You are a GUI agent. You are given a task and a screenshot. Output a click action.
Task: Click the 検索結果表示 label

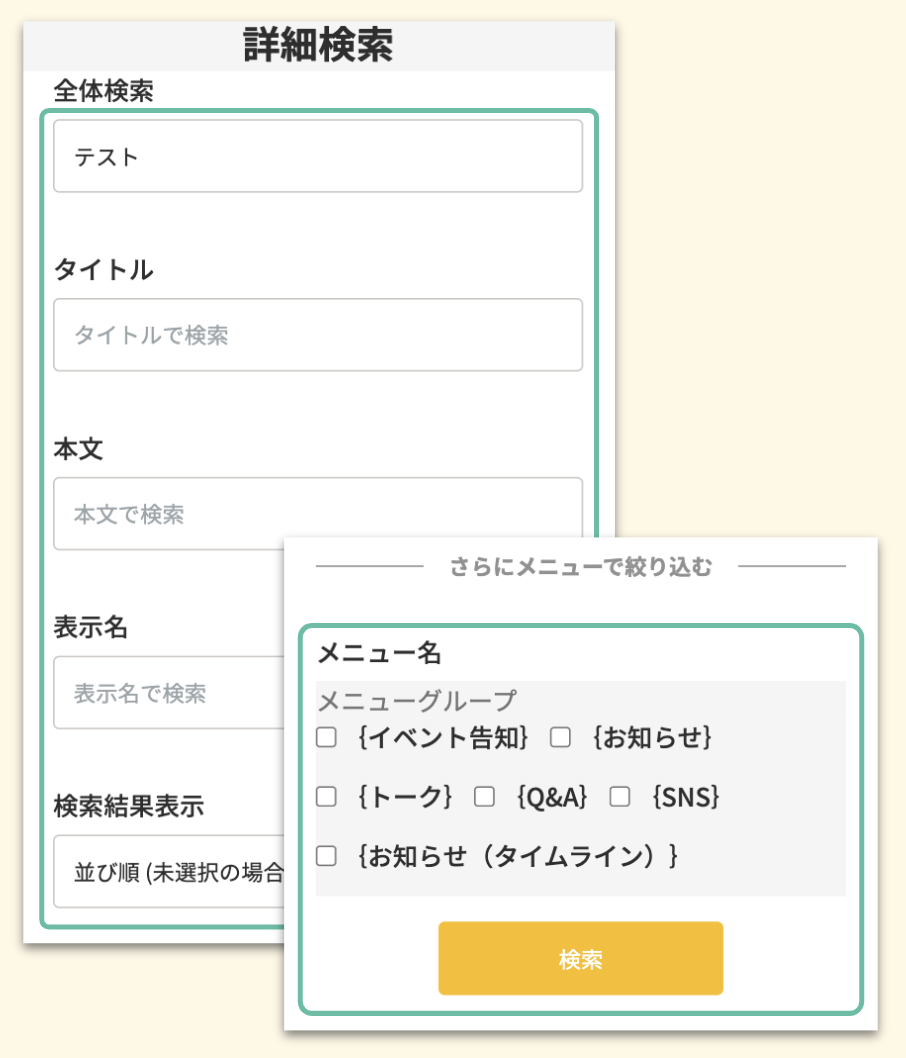point(129,806)
